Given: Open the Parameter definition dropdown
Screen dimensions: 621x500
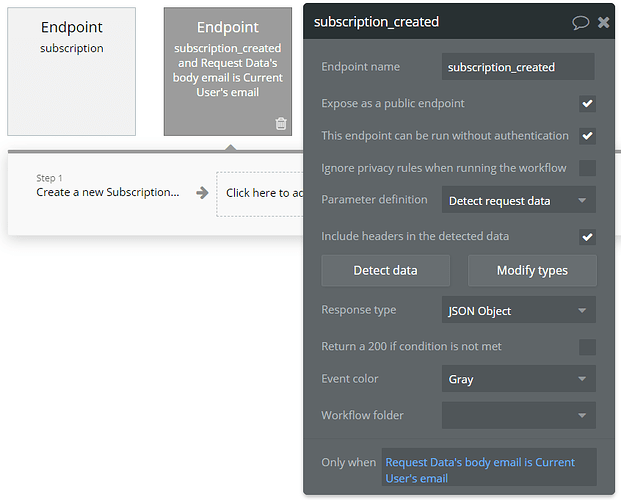Looking at the screenshot, I should click(x=518, y=200).
